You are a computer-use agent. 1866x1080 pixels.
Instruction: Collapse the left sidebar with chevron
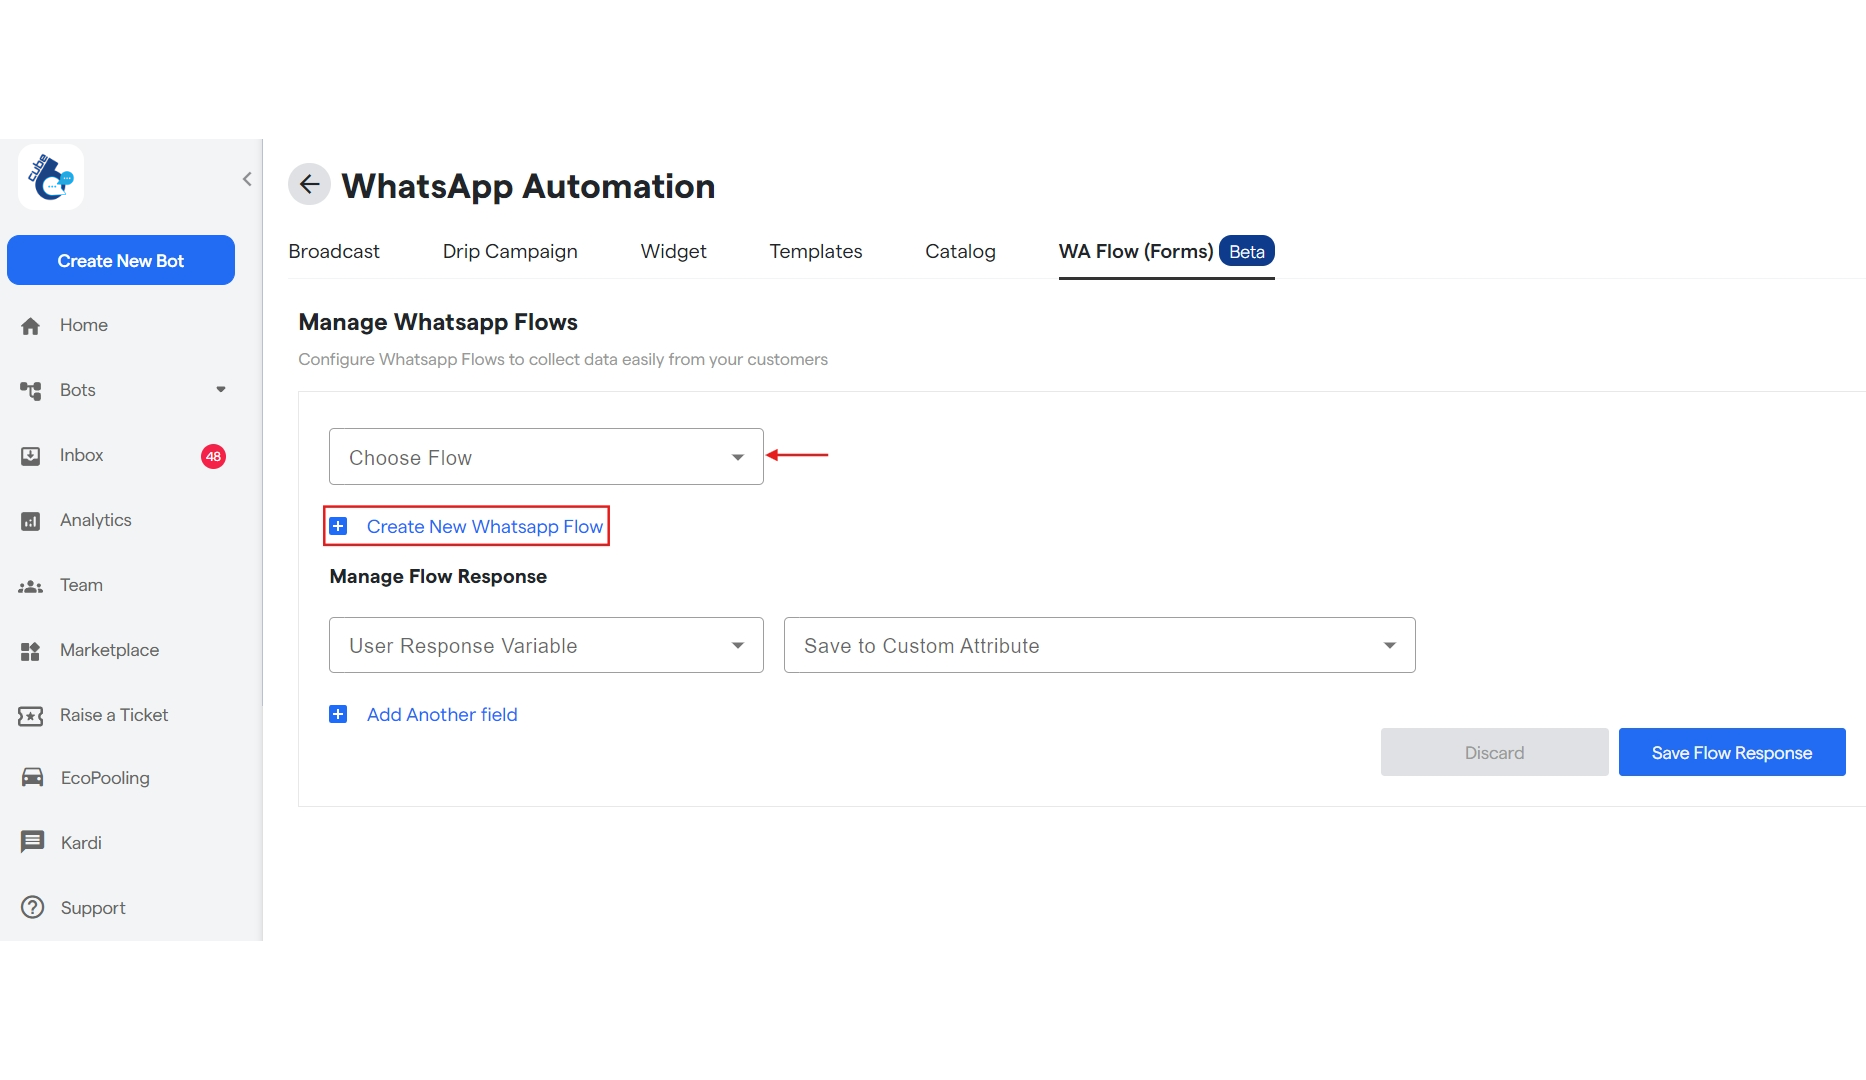[x=247, y=179]
